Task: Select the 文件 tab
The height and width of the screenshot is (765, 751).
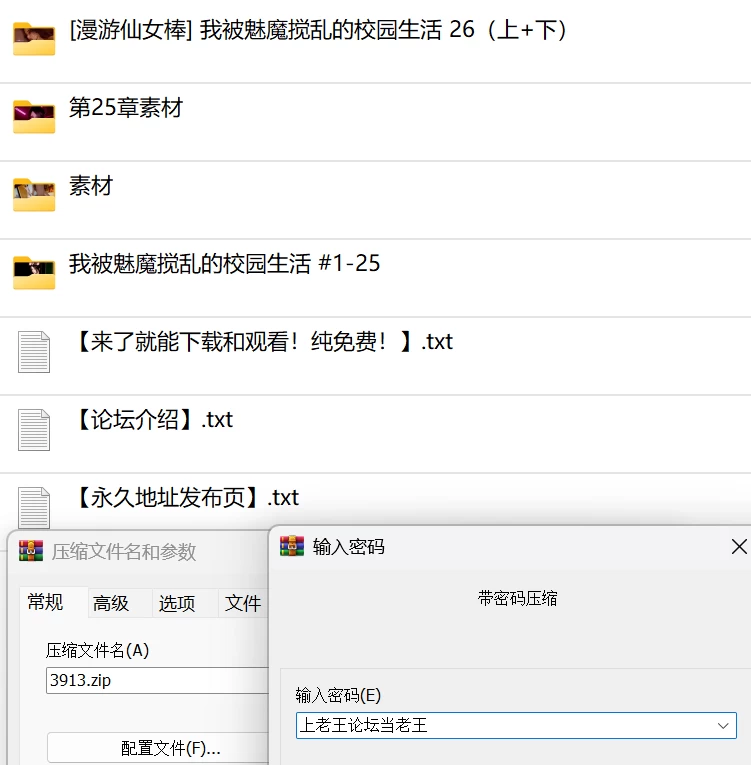Action: coord(243,604)
